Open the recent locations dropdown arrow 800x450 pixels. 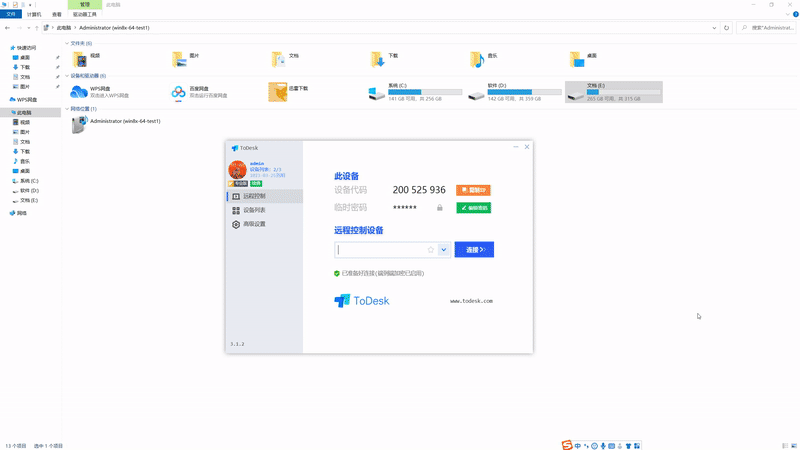tap(29, 28)
